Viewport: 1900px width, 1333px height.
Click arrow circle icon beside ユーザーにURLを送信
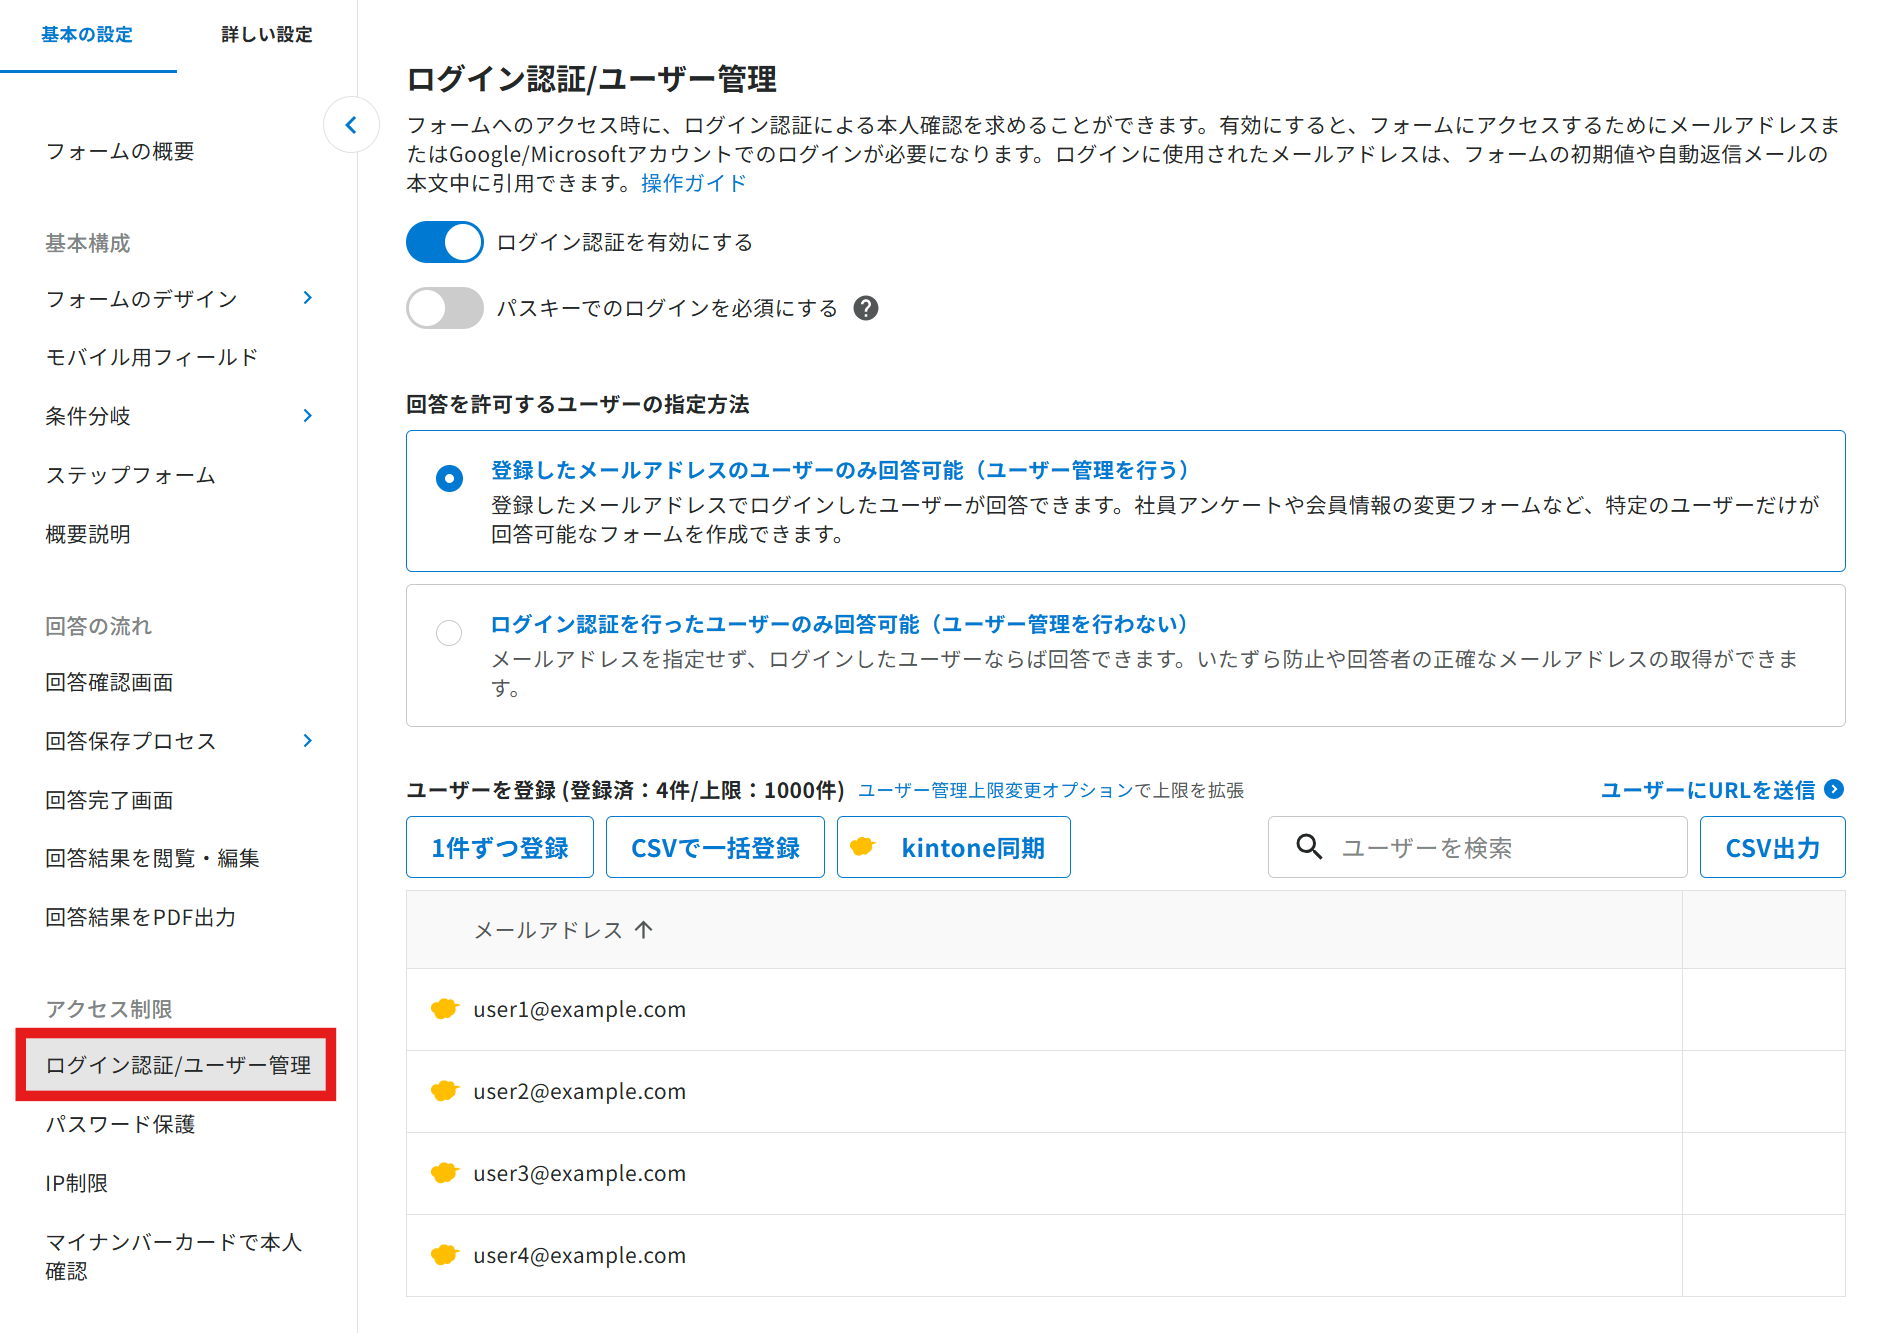click(x=1834, y=789)
